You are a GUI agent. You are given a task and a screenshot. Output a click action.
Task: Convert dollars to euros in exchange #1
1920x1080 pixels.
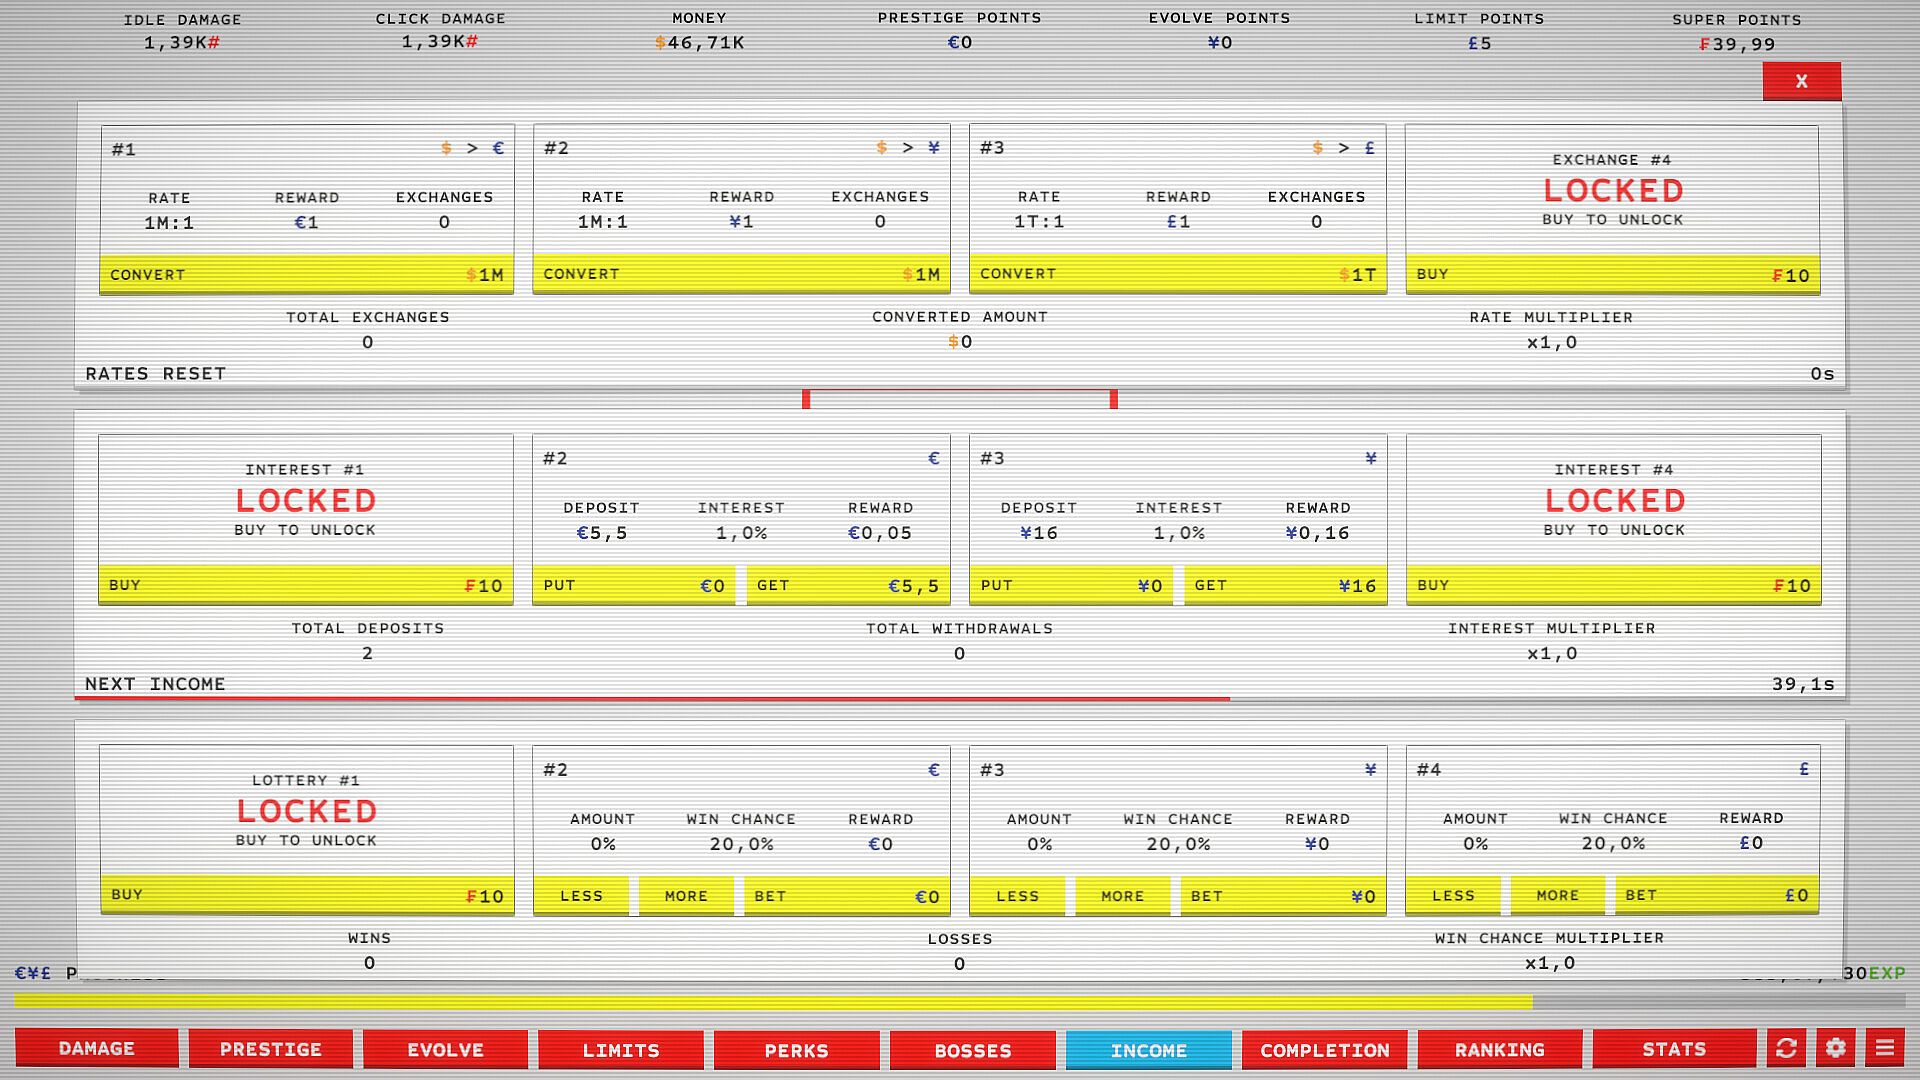coord(306,274)
